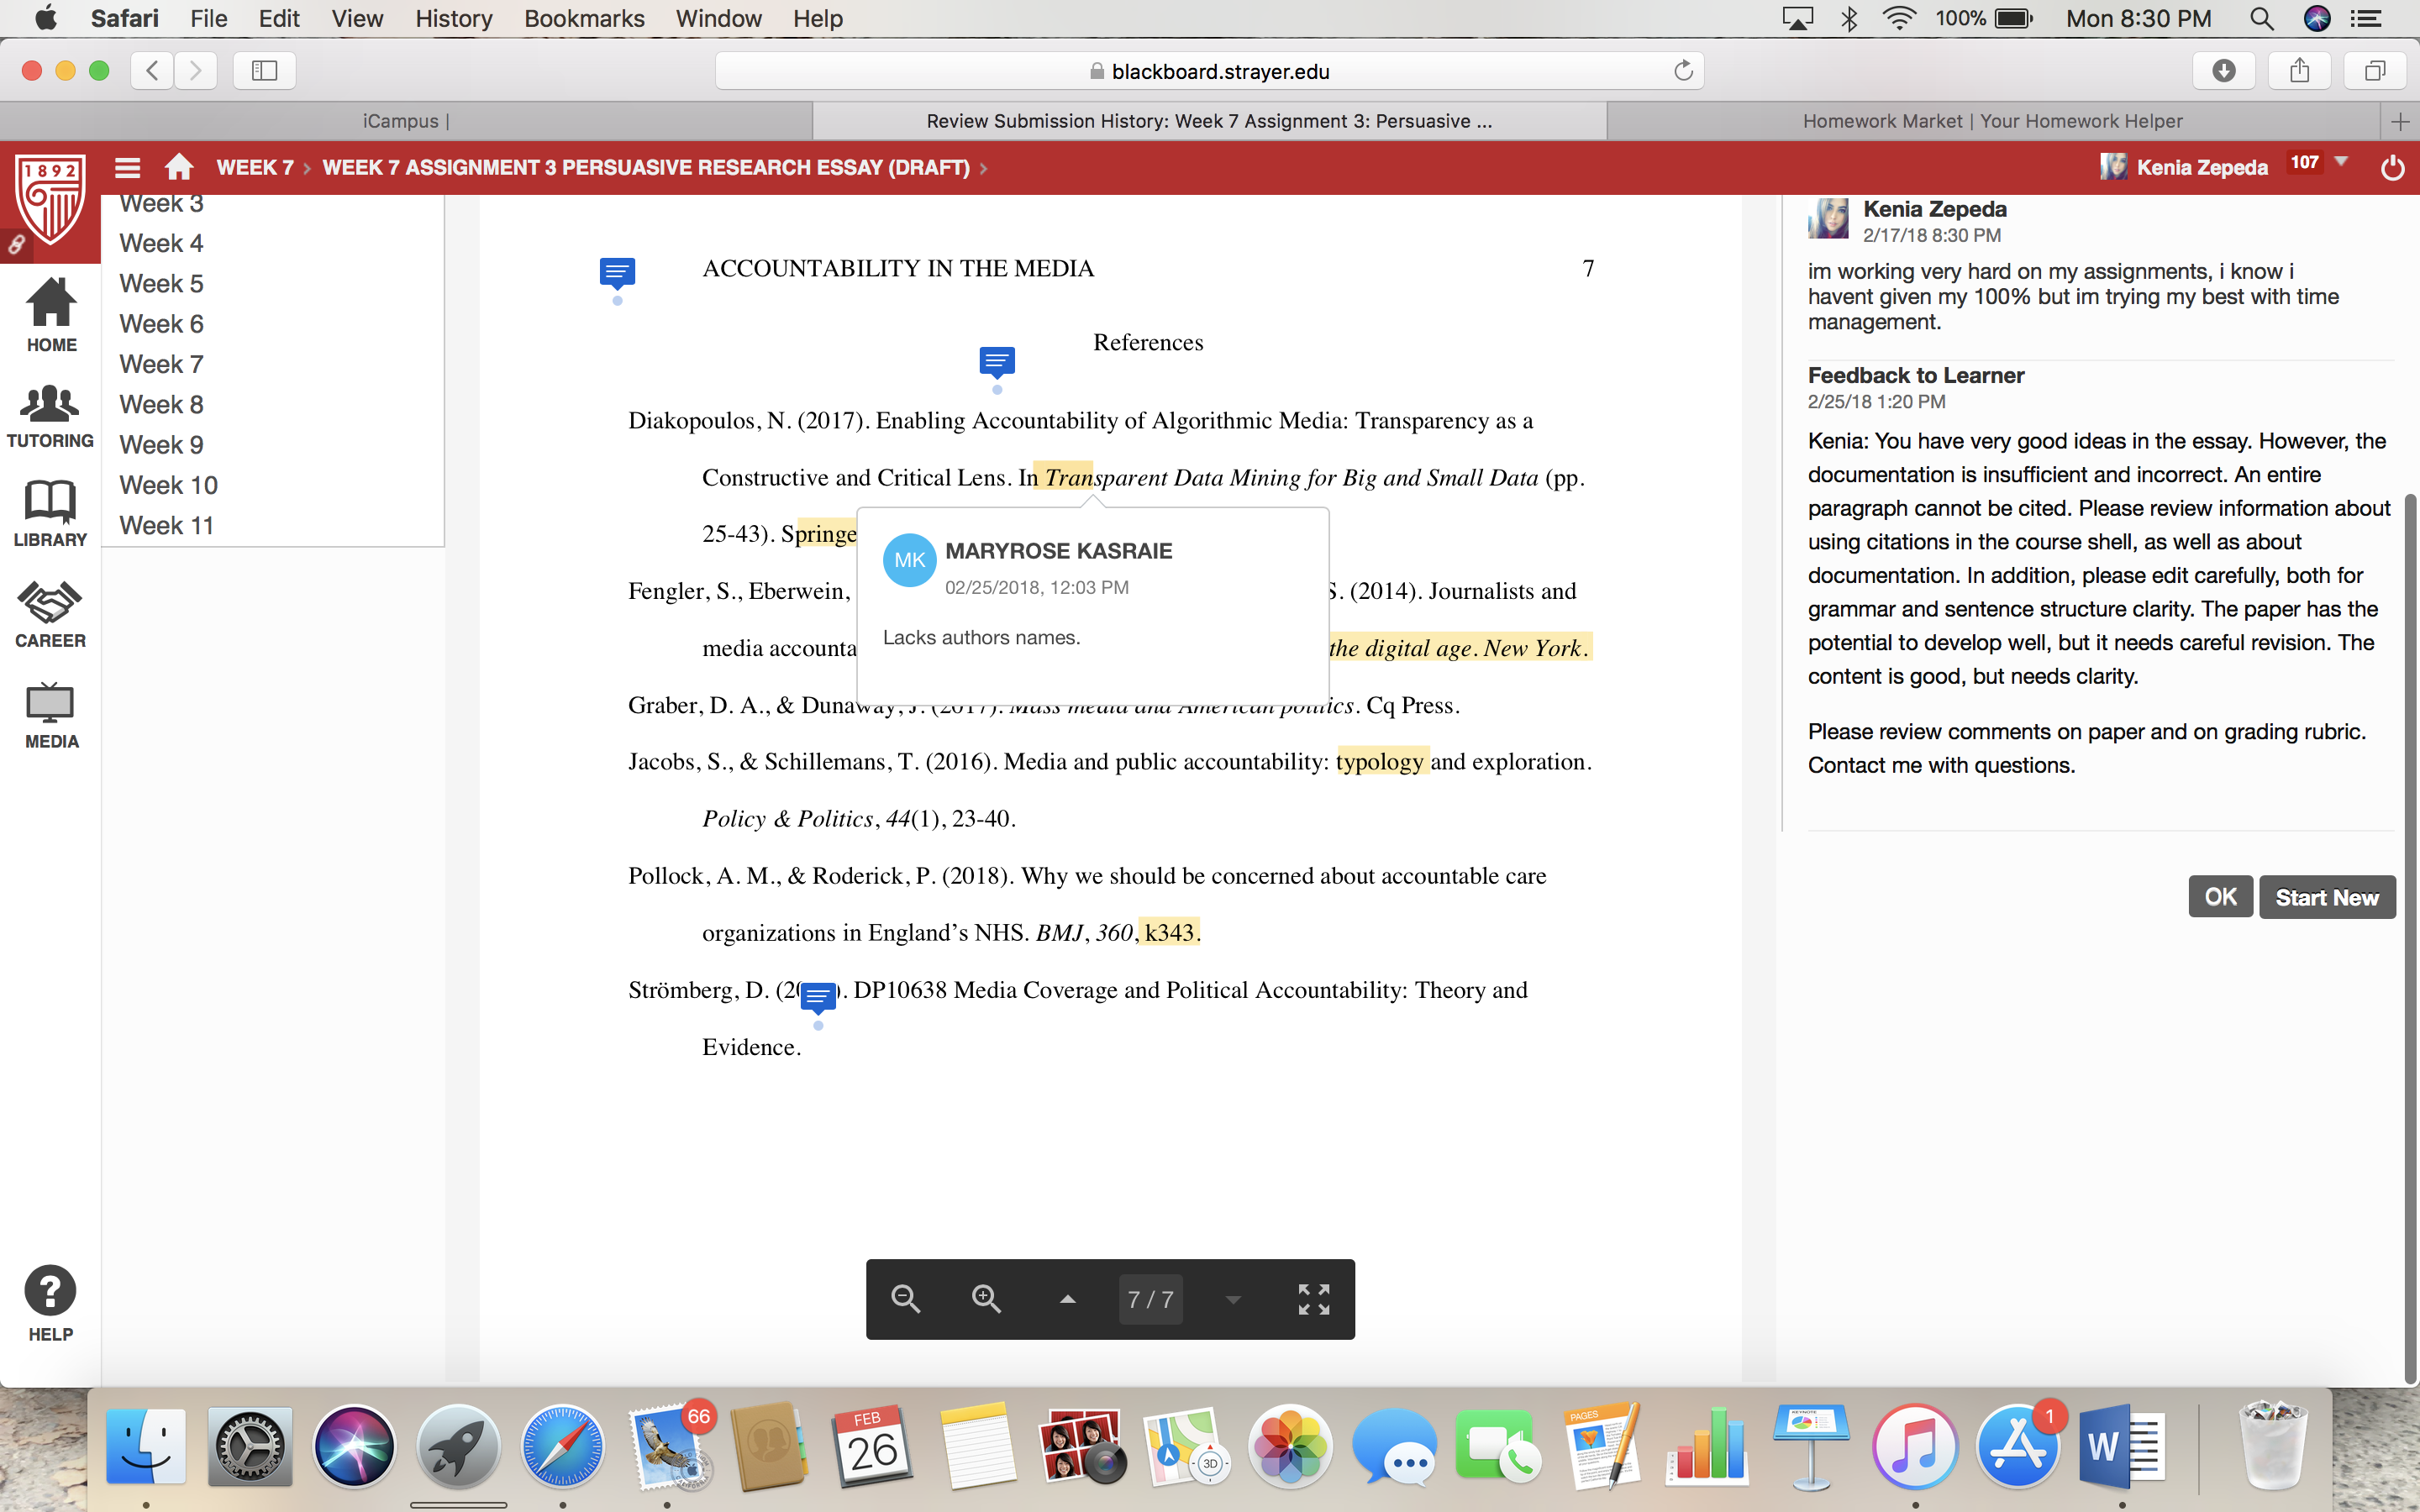Toggle the Safari sidebar button
2420x1512 pixels.
[264, 71]
